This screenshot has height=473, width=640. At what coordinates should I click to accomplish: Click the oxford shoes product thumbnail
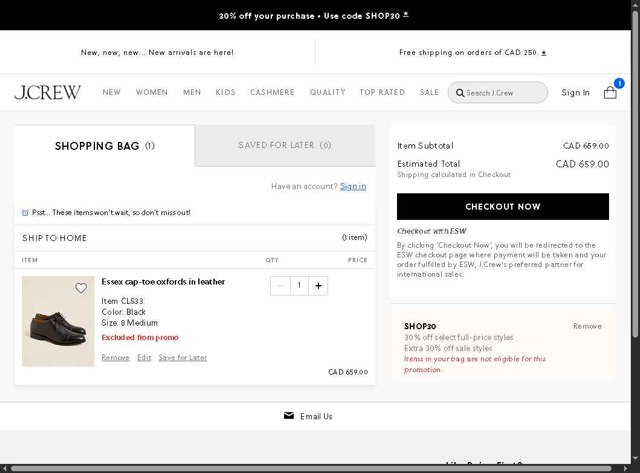click(58, 321)
